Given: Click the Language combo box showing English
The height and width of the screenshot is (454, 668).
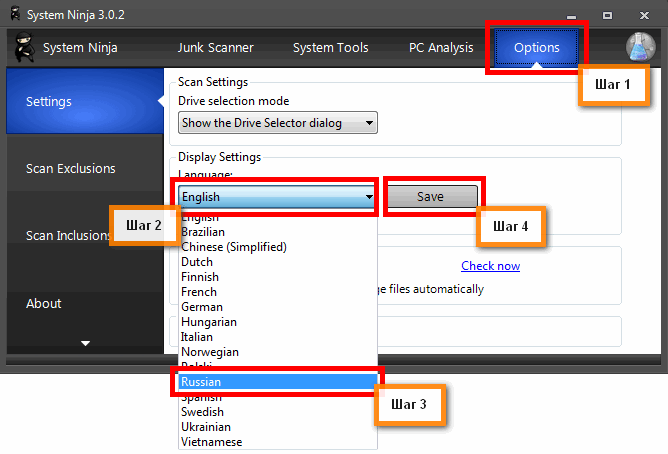Looking at the screenshot, I should pos(277,196).
